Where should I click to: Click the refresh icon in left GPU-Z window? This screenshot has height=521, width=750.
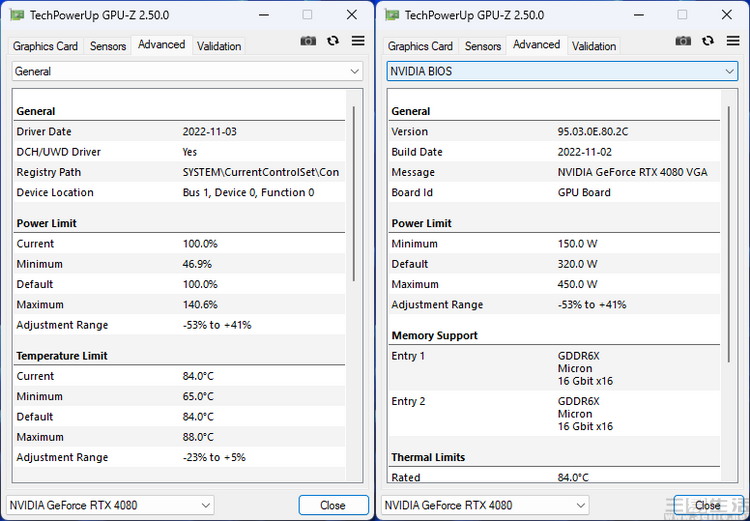tap(333, 41)
